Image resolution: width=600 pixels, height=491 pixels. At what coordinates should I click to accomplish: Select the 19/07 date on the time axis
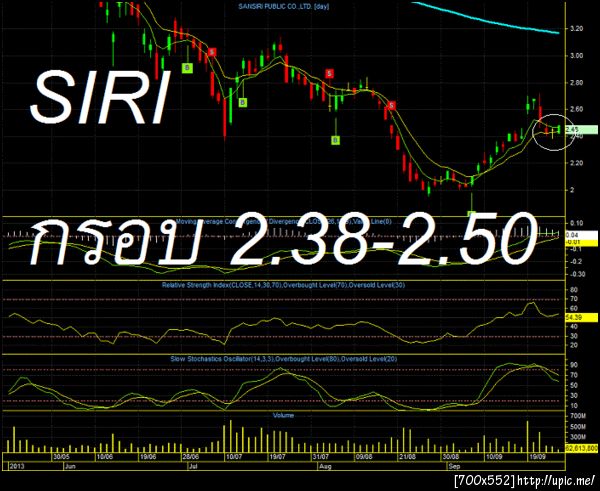tap(277, 457)
